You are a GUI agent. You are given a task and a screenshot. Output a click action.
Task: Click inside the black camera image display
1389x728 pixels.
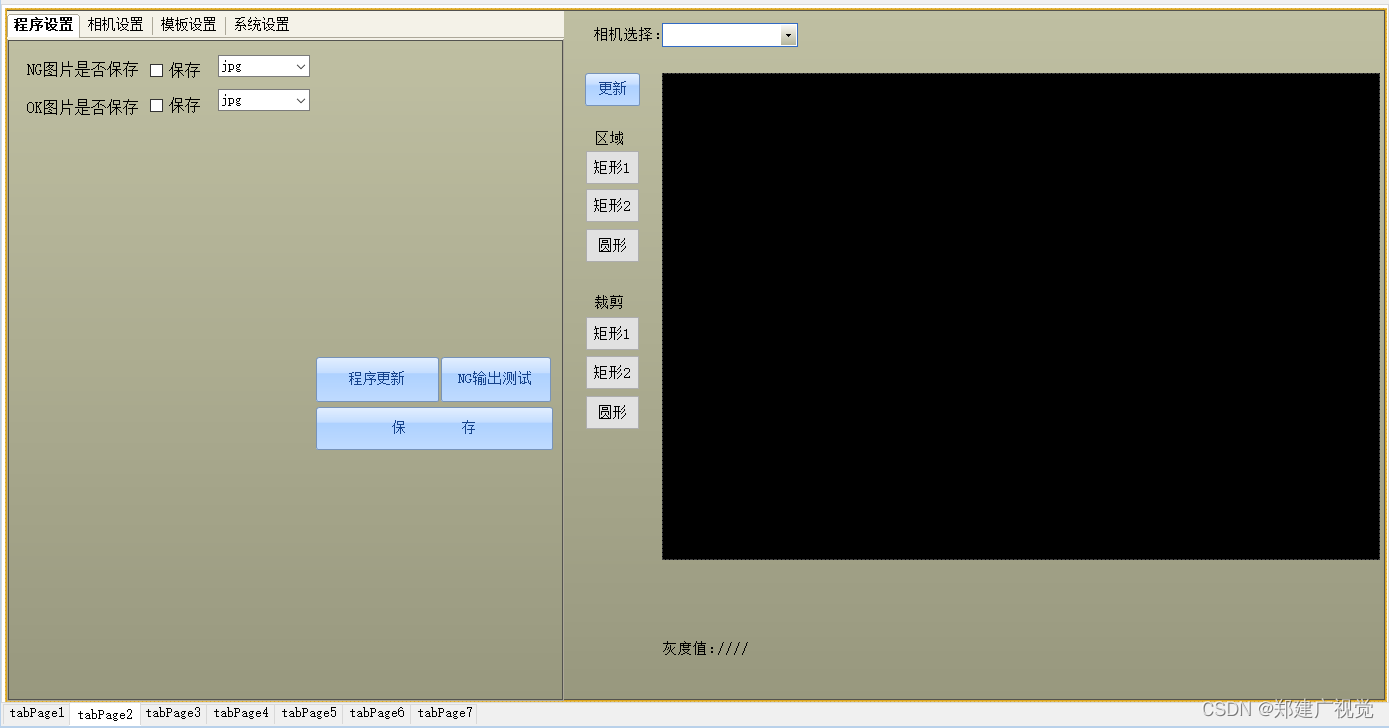point(1020,316)
